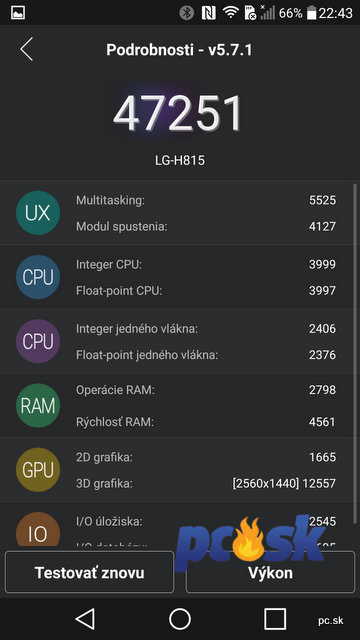This screenshot has height=640, width=360.
Task: Tap the green RAM category icon
Action: [x=38, y=405]
